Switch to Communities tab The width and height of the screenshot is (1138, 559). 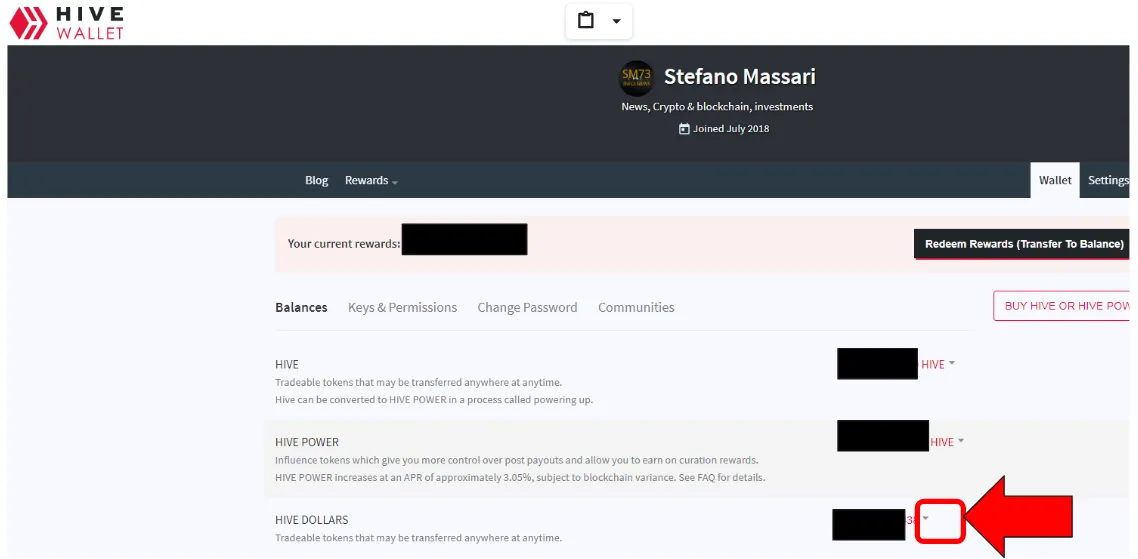(x=636, y=307)
